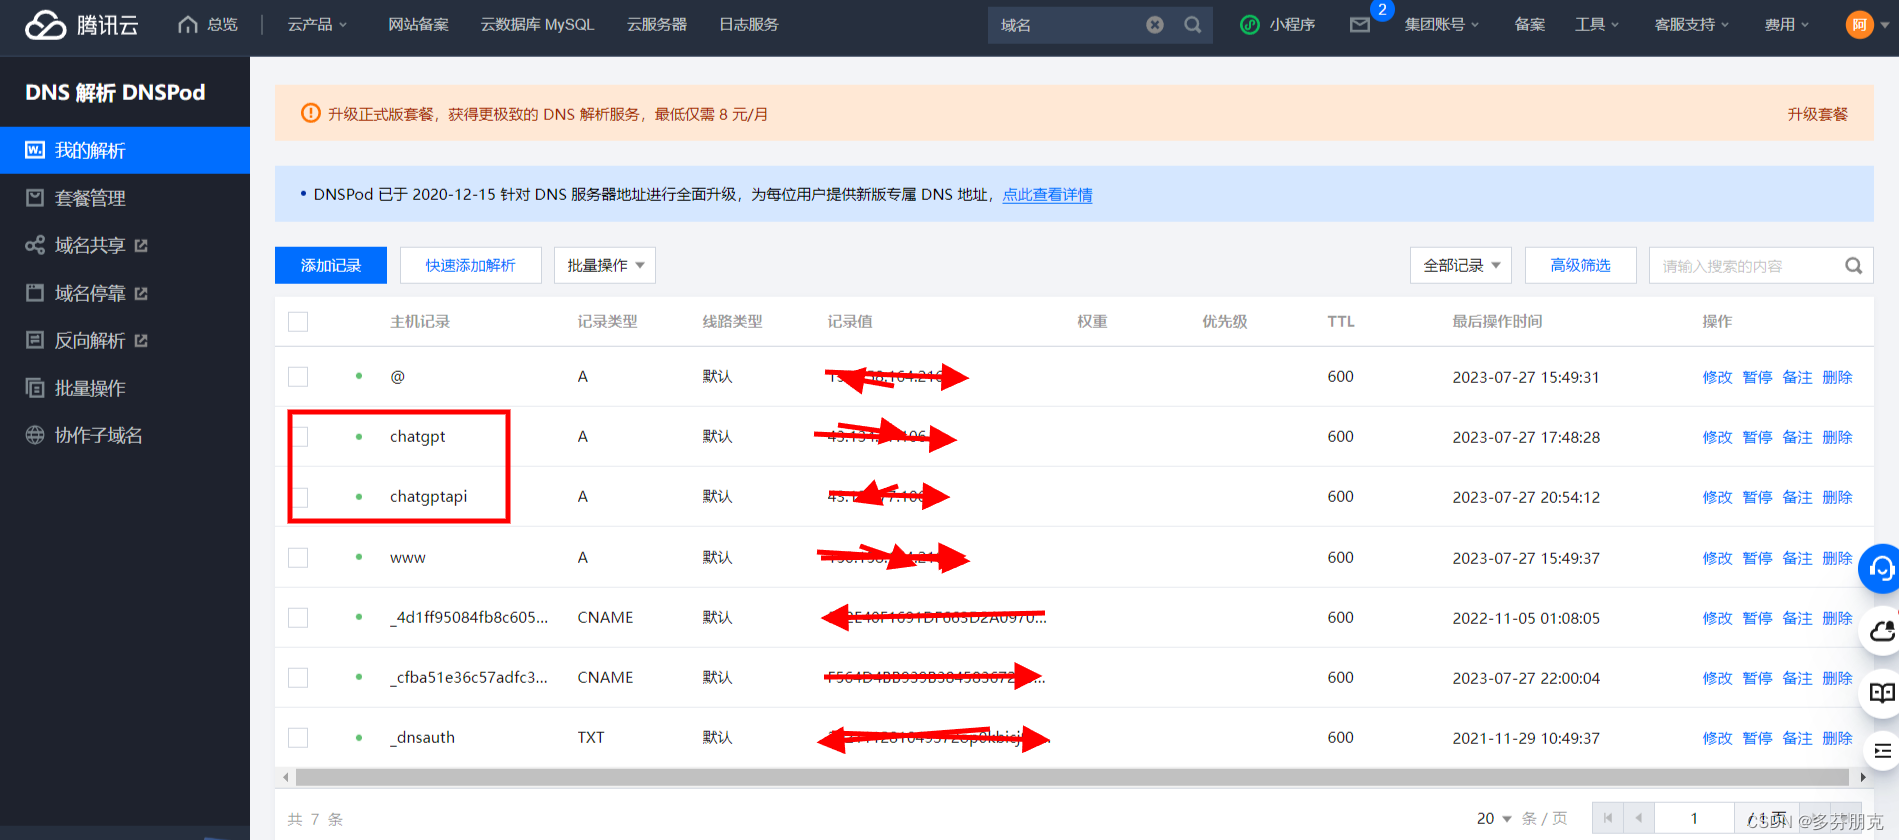This screenshot has width=1899, height=840.
Task: Click the 快速添加解析 button
Action: [470, 265]
